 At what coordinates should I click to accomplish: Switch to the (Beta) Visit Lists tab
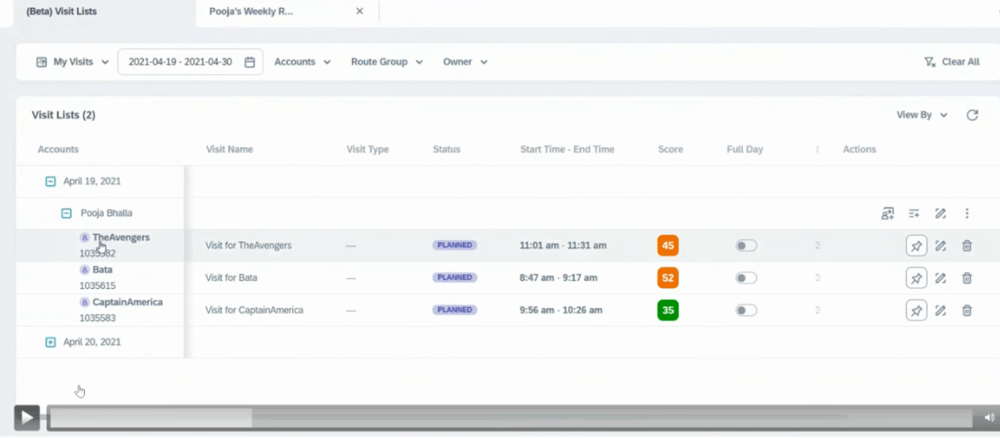click(x=61, y=11)
